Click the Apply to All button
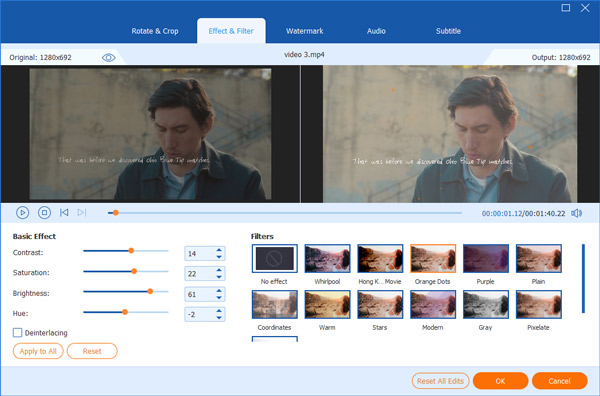This screenshot has width=600, height=396. [38, 351]
